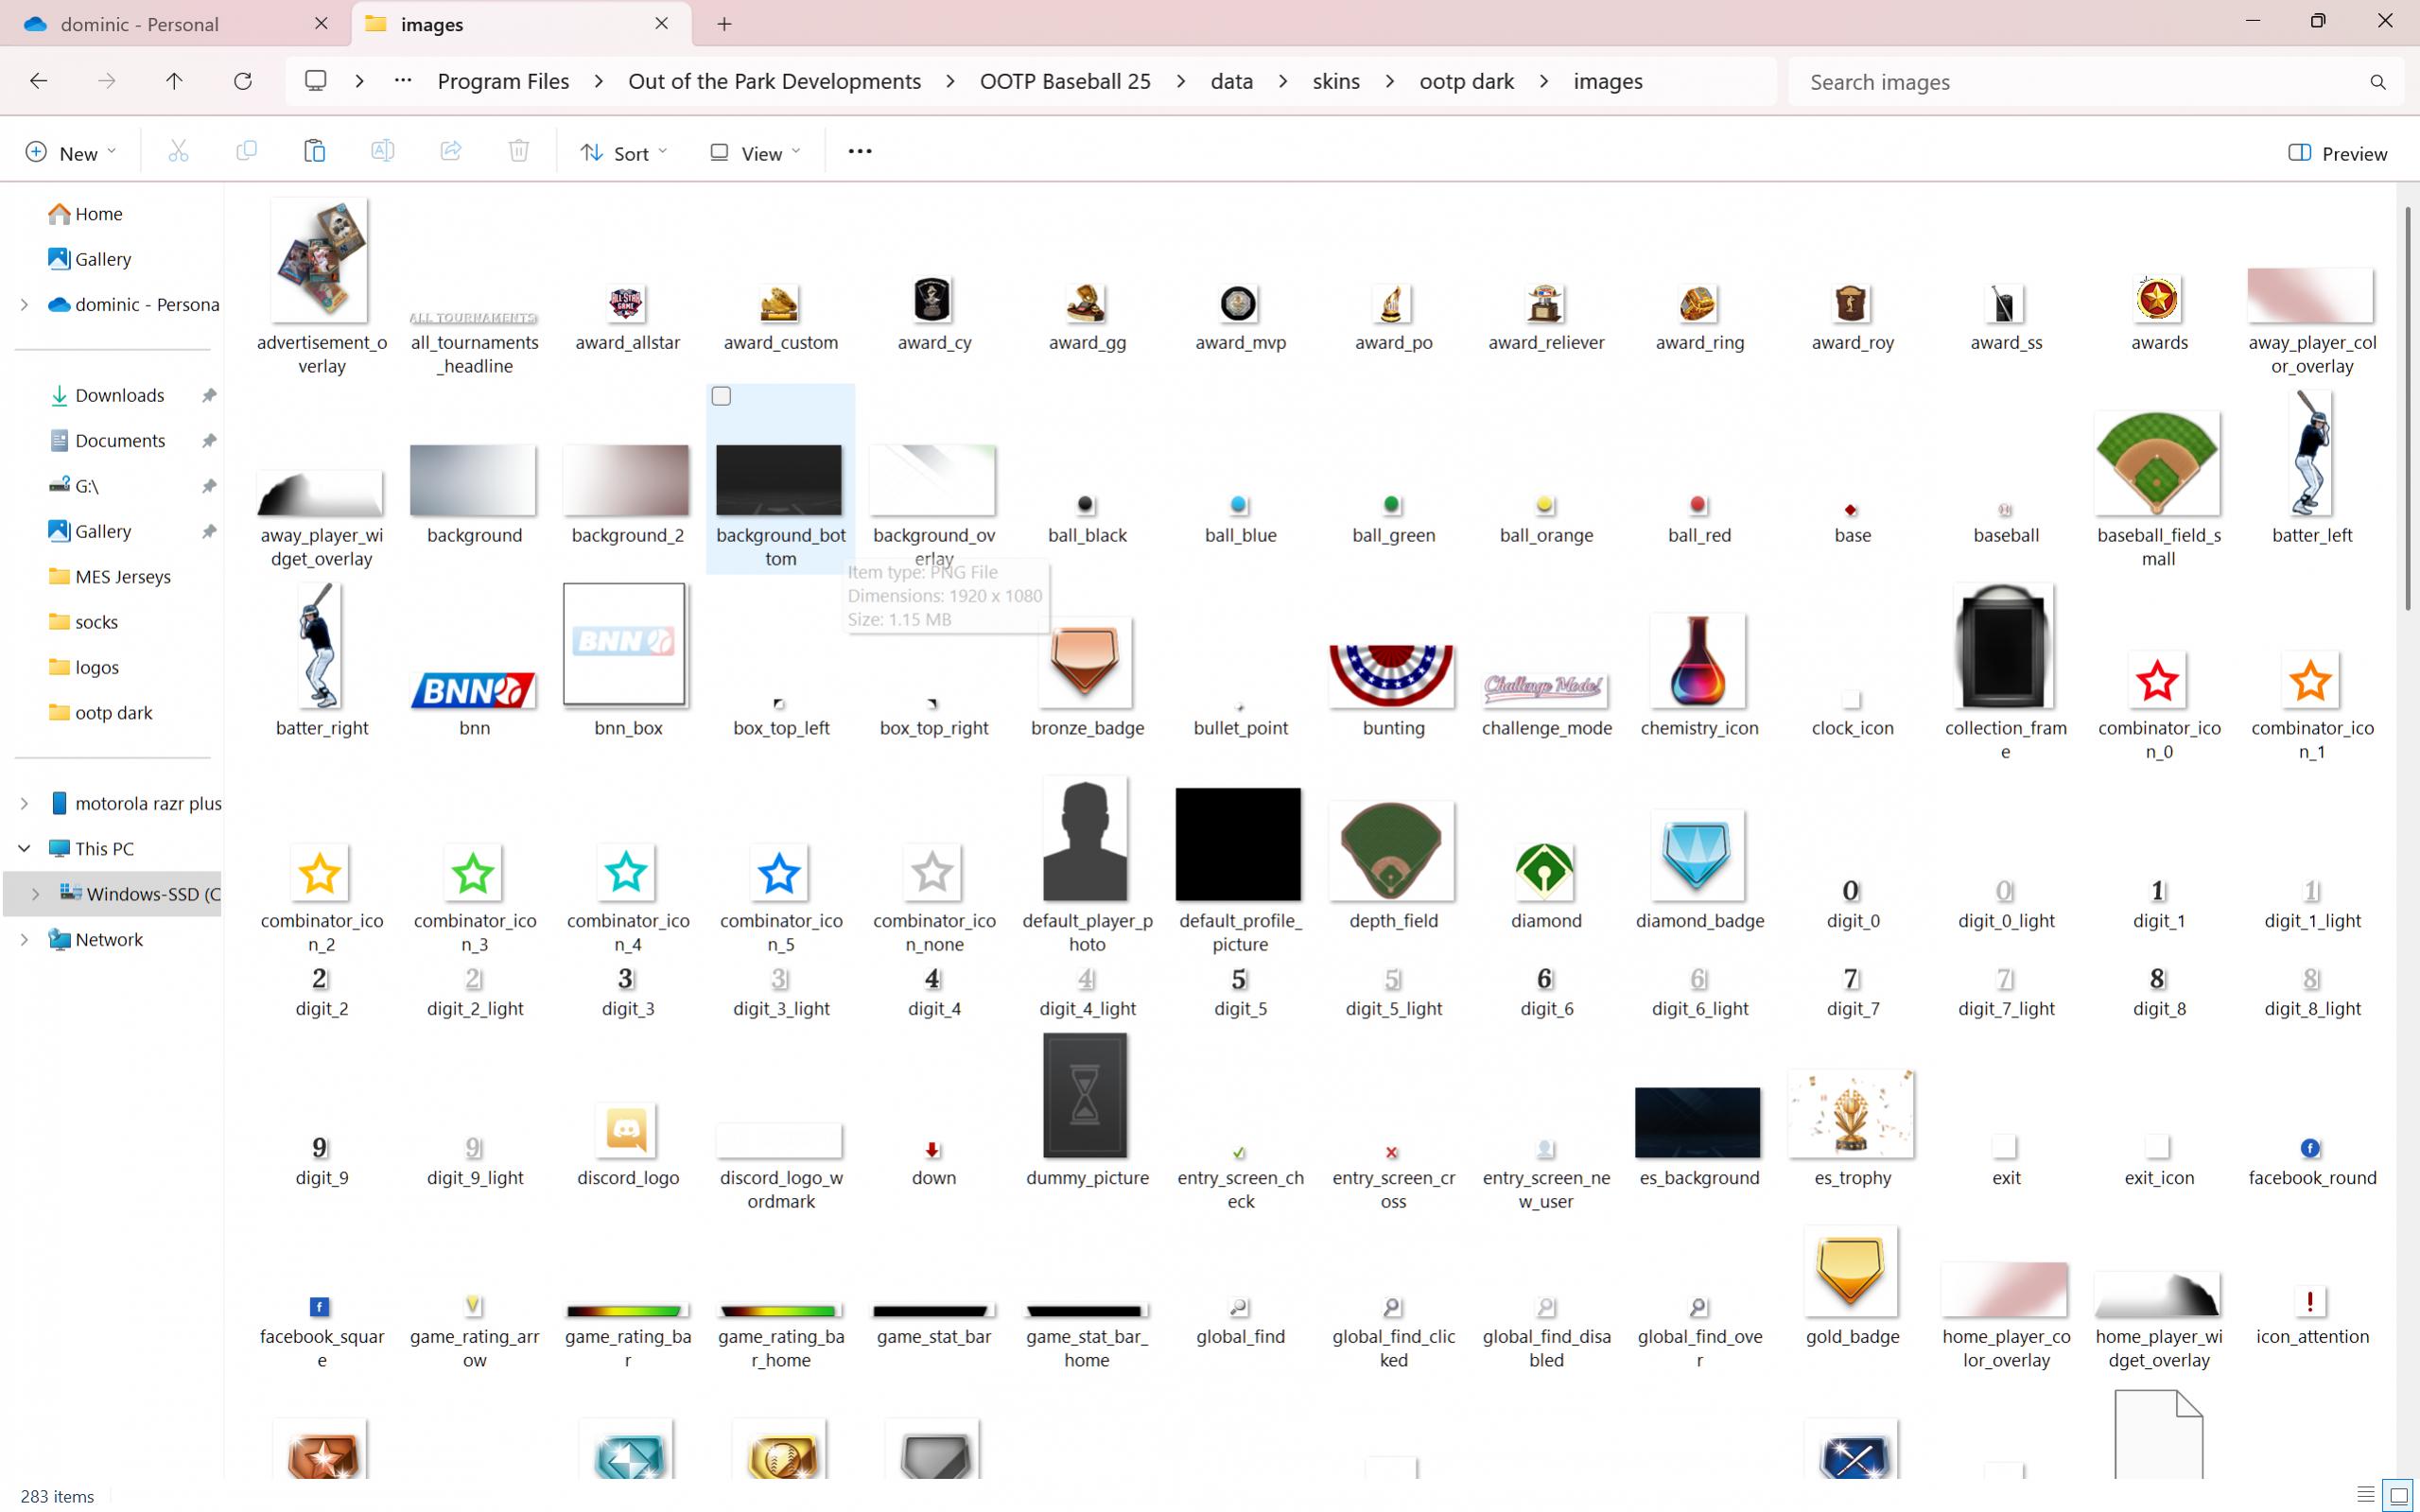Open See more options ellipsis menu
The width and height of the screenshot is (2420, 1512).
[x=859, y=152]
